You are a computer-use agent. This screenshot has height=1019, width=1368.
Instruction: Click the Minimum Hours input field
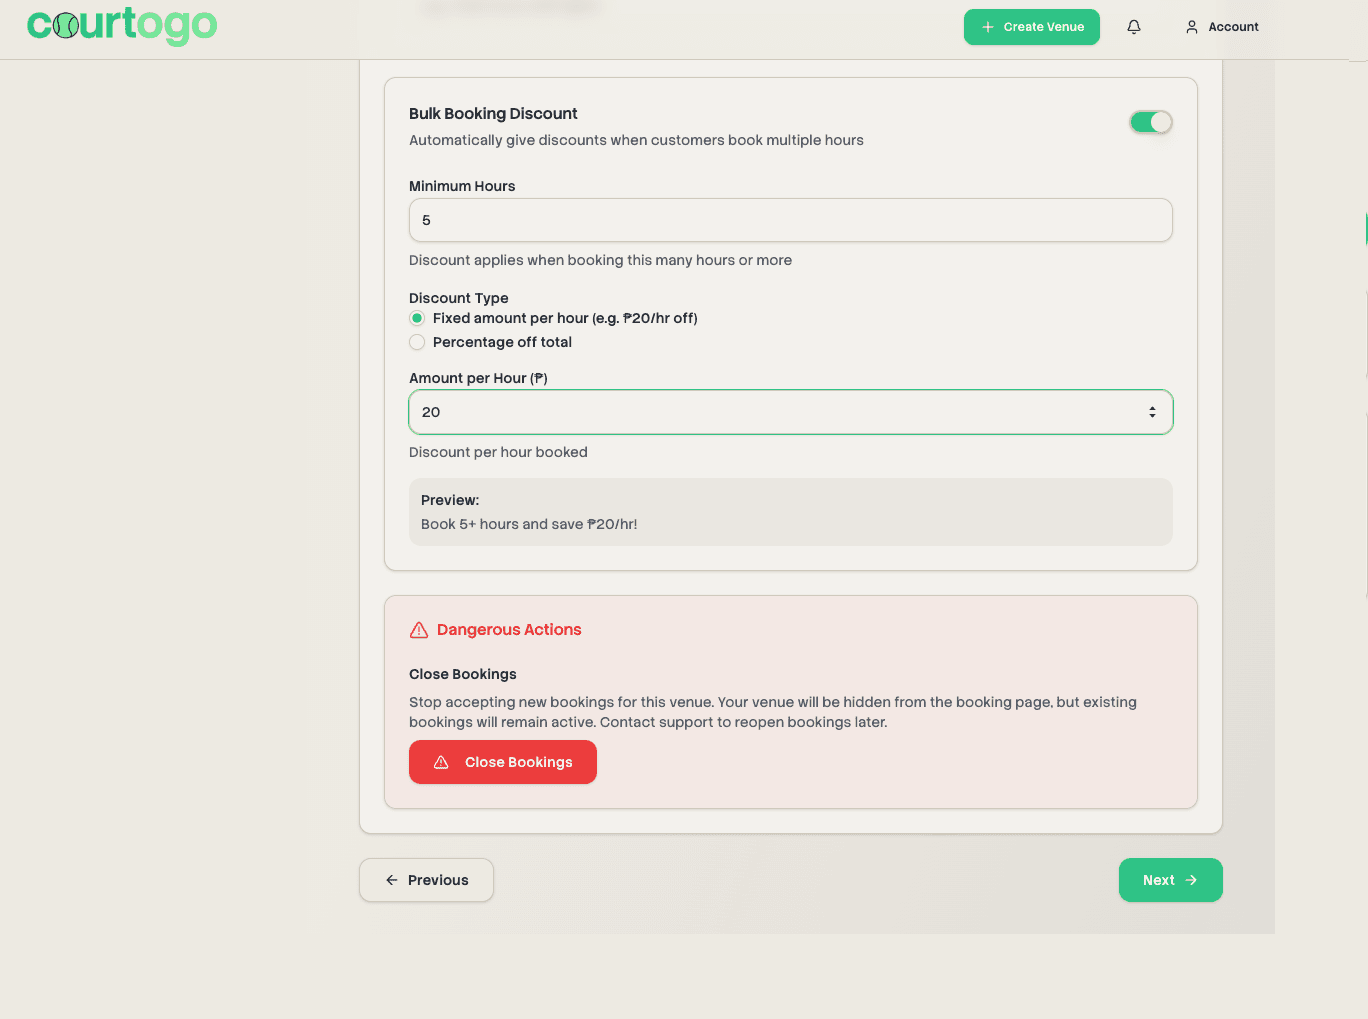(790, 220)
